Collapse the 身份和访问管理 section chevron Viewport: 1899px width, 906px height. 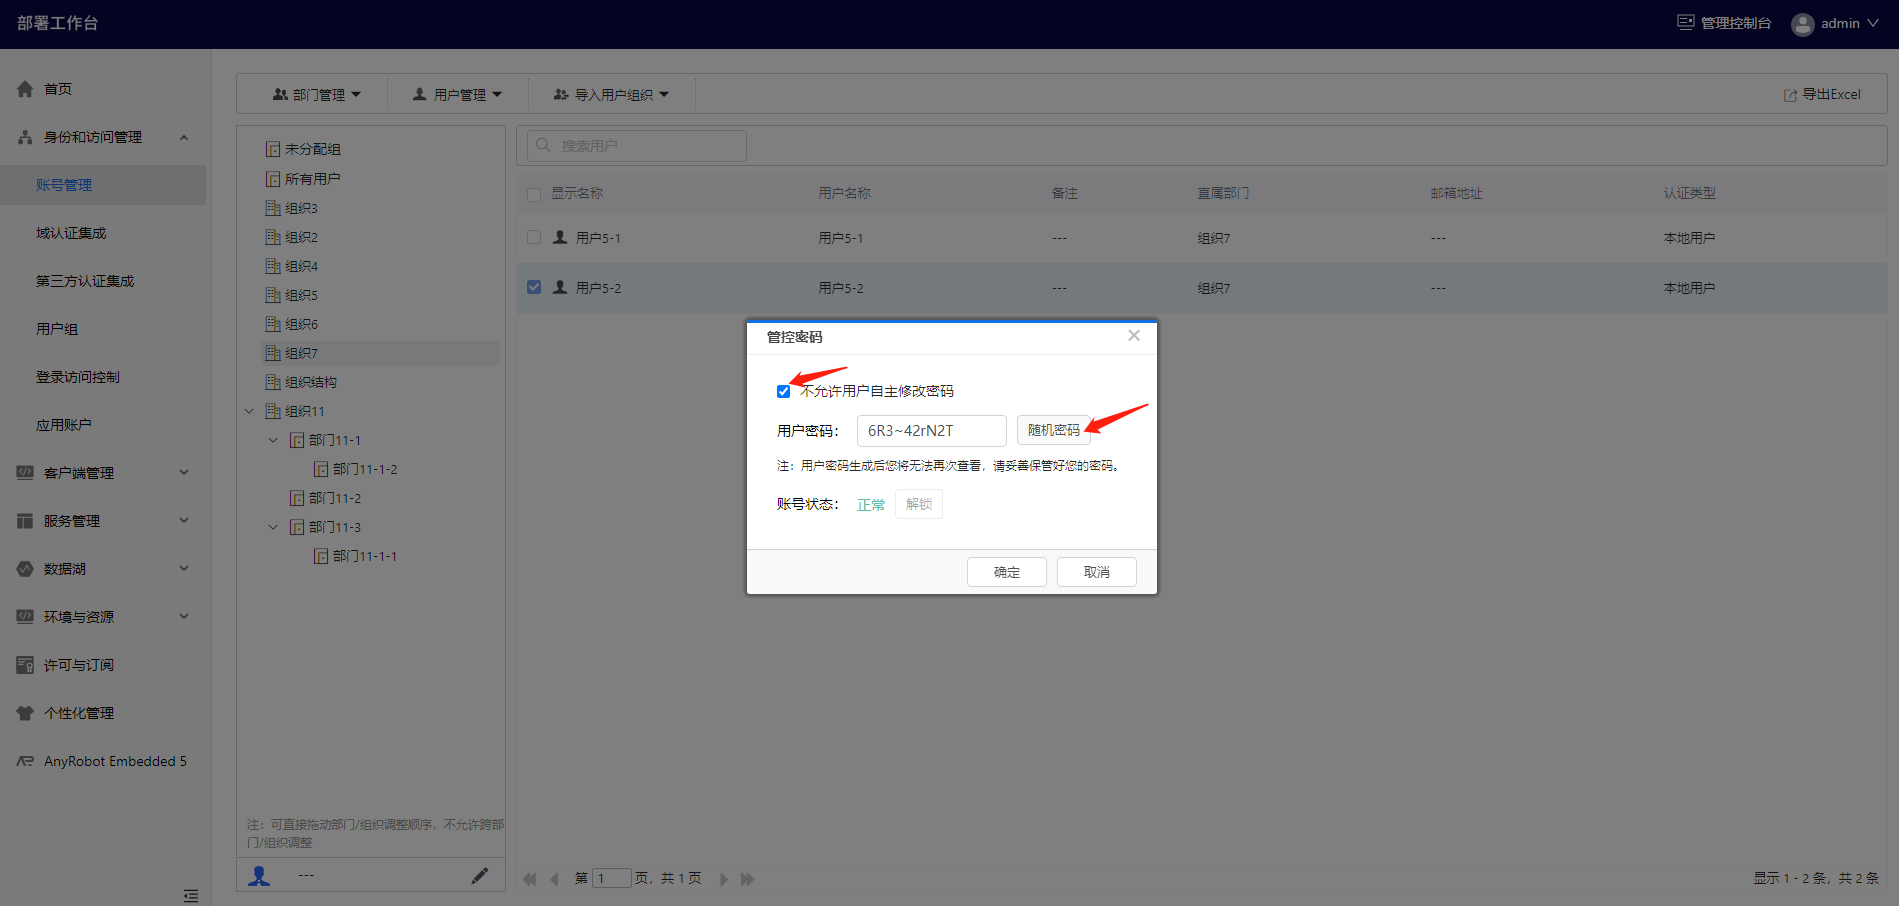184,137
